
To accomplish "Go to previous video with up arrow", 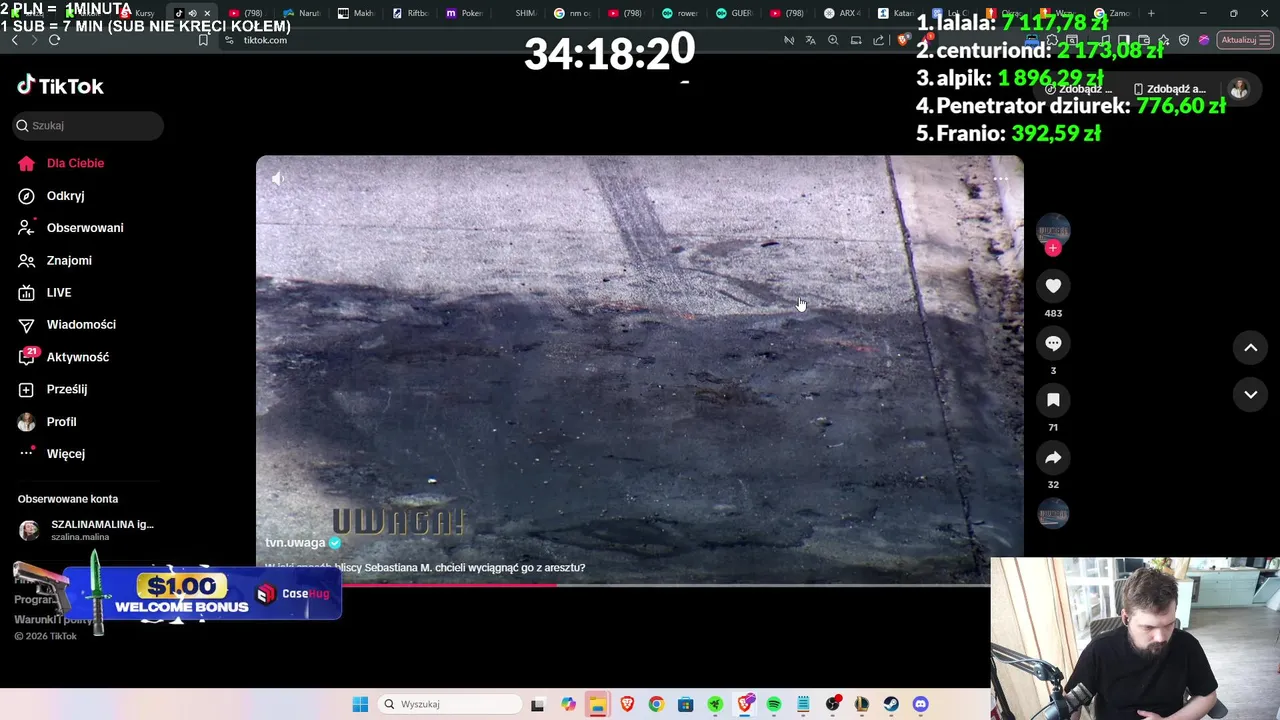I will point(1250,348).
